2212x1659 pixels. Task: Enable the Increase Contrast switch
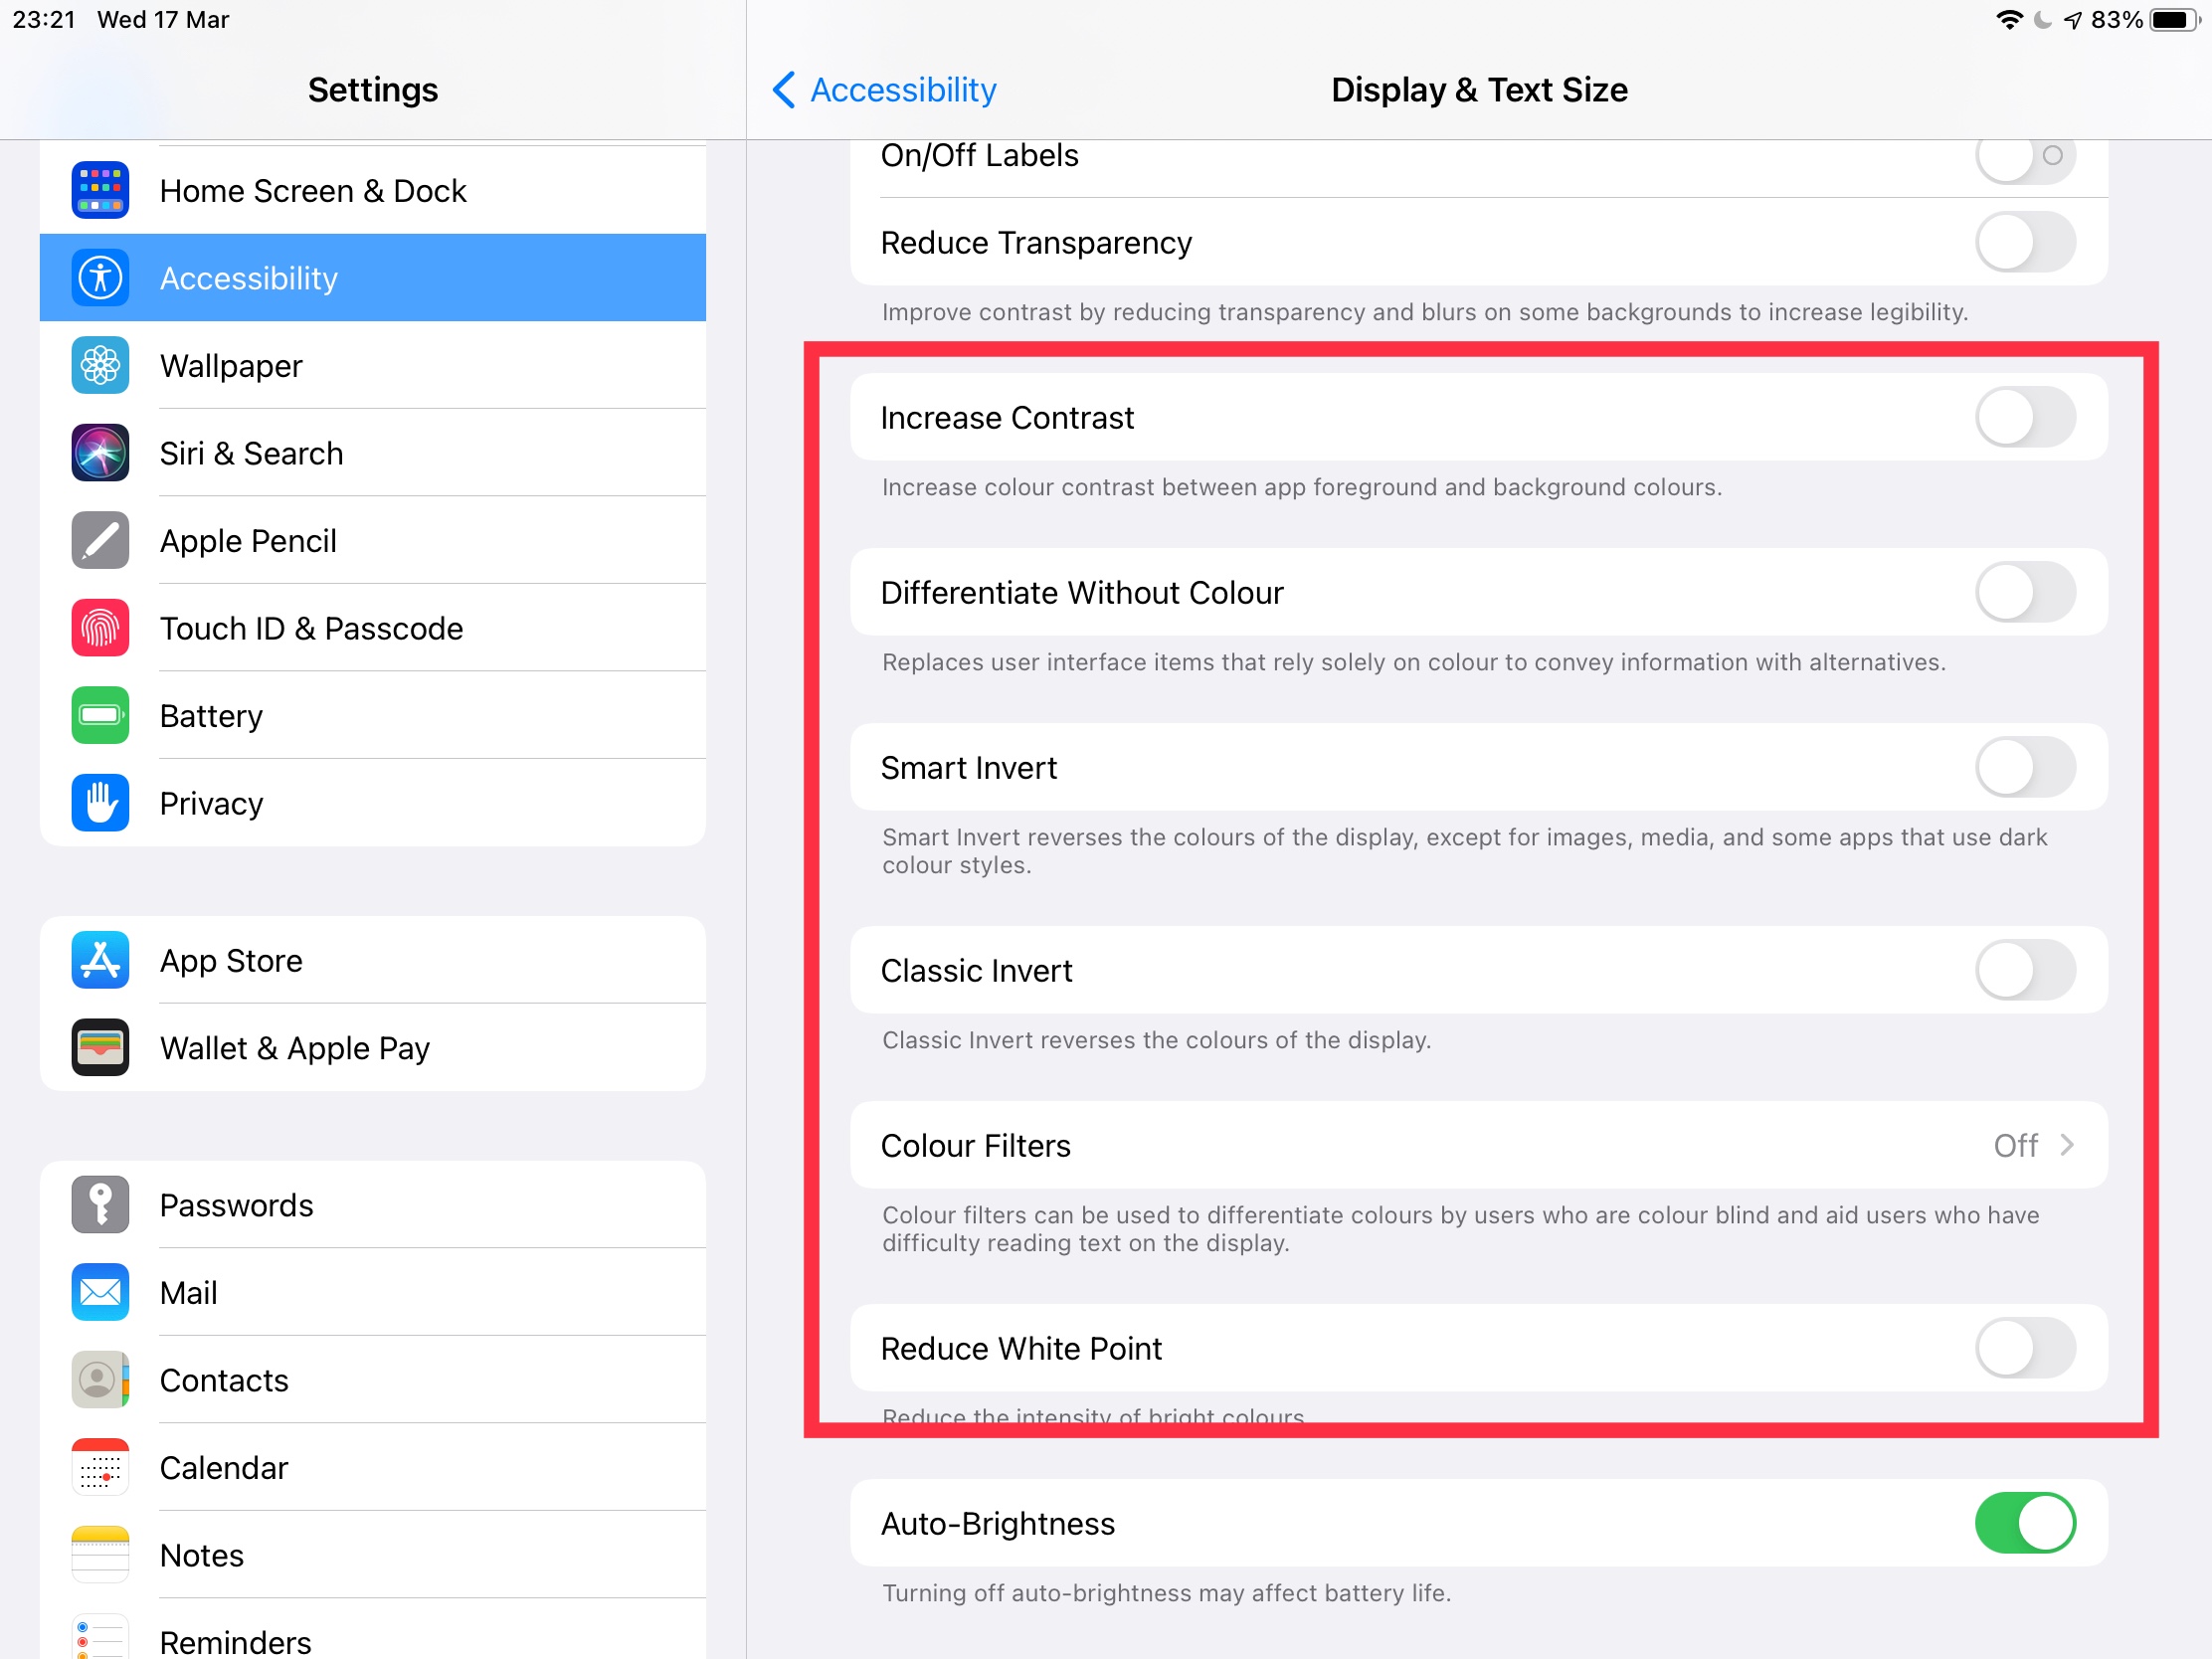tap(2024, 417)
